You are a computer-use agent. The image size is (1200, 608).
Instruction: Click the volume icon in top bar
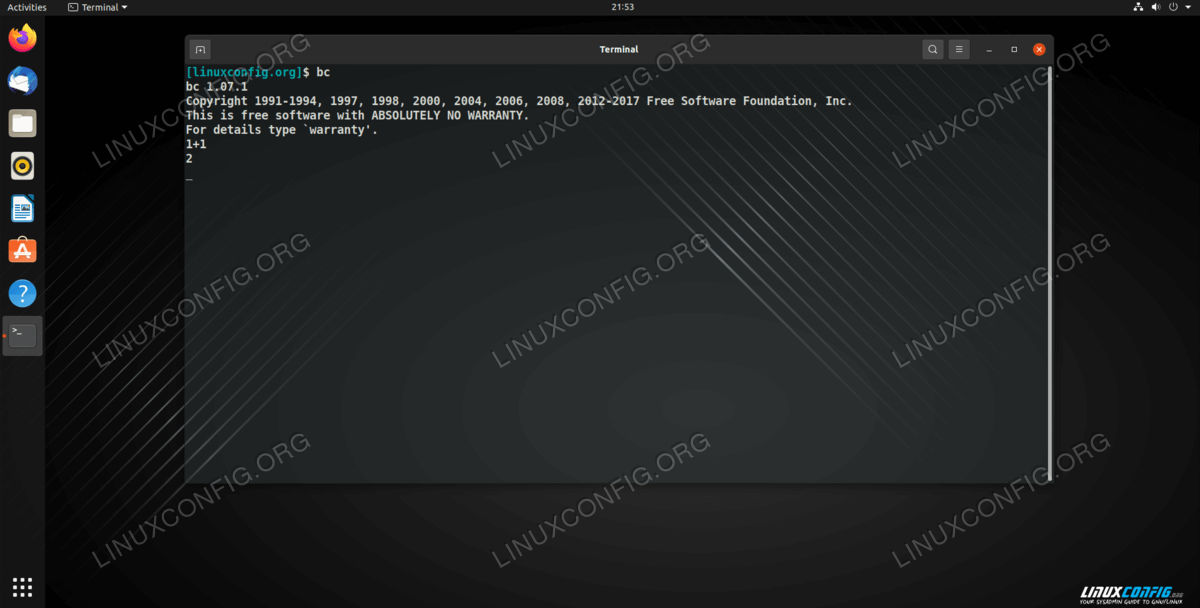pos(1156,7)
